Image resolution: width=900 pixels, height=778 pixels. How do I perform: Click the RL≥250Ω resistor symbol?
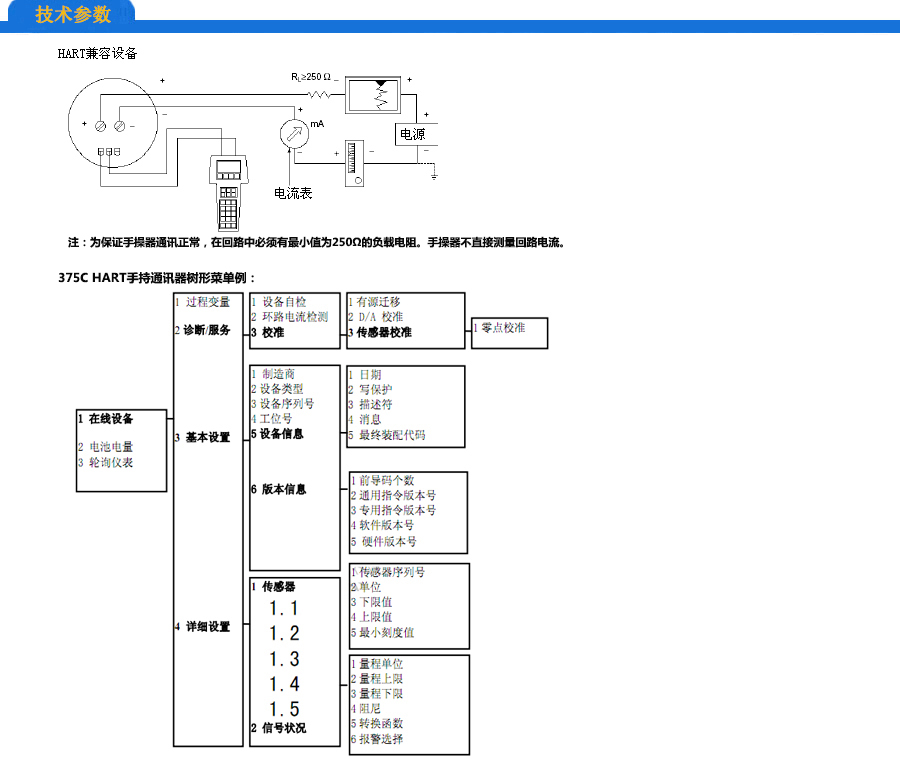(x=318, y=94)
